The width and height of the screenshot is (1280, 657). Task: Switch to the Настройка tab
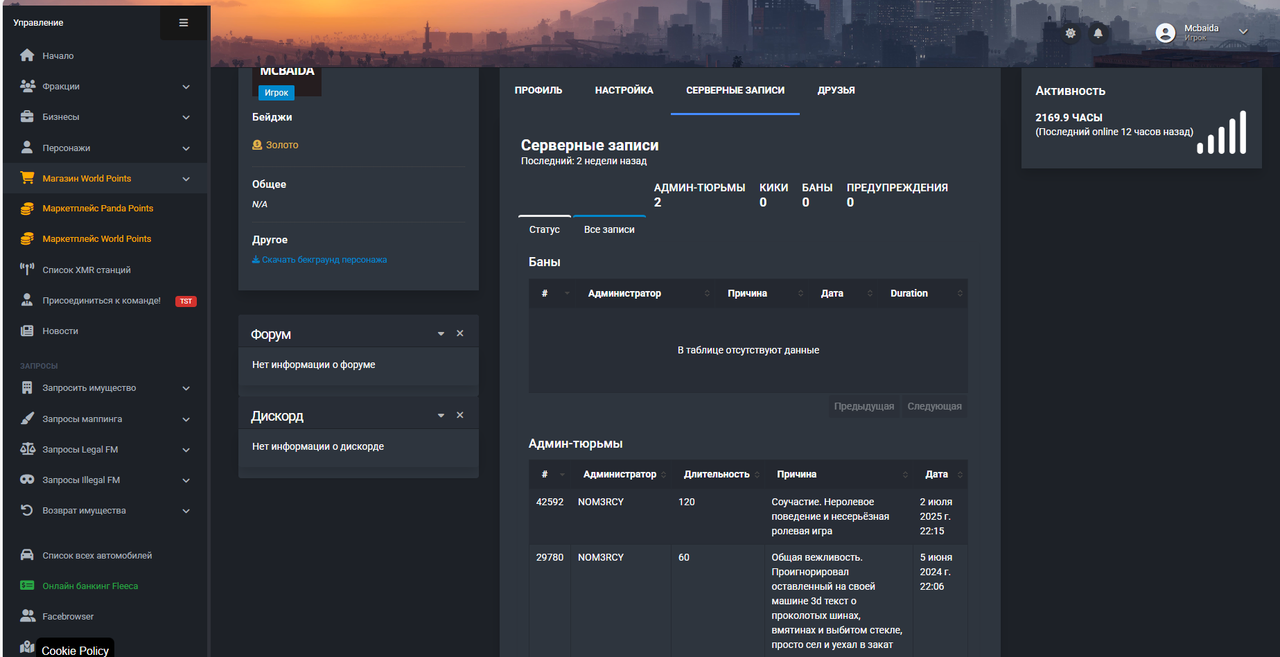624,90
